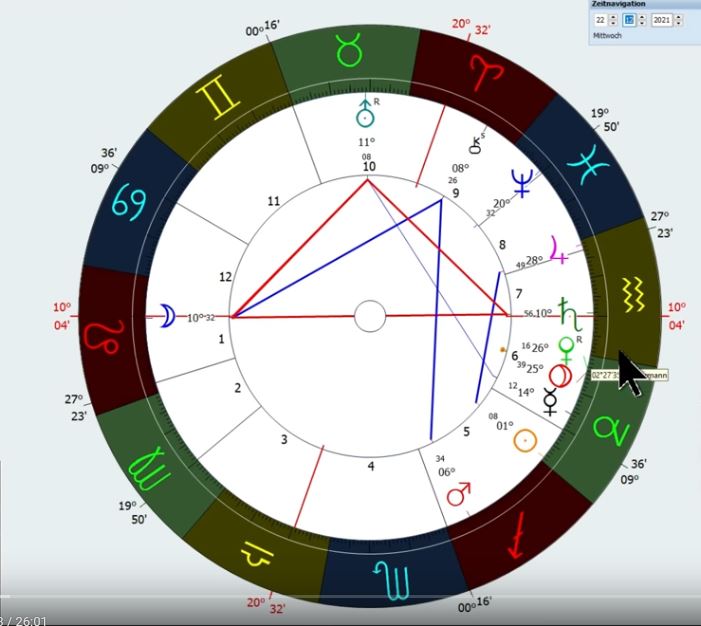Select the black Mercury glyph

point(550,401)
